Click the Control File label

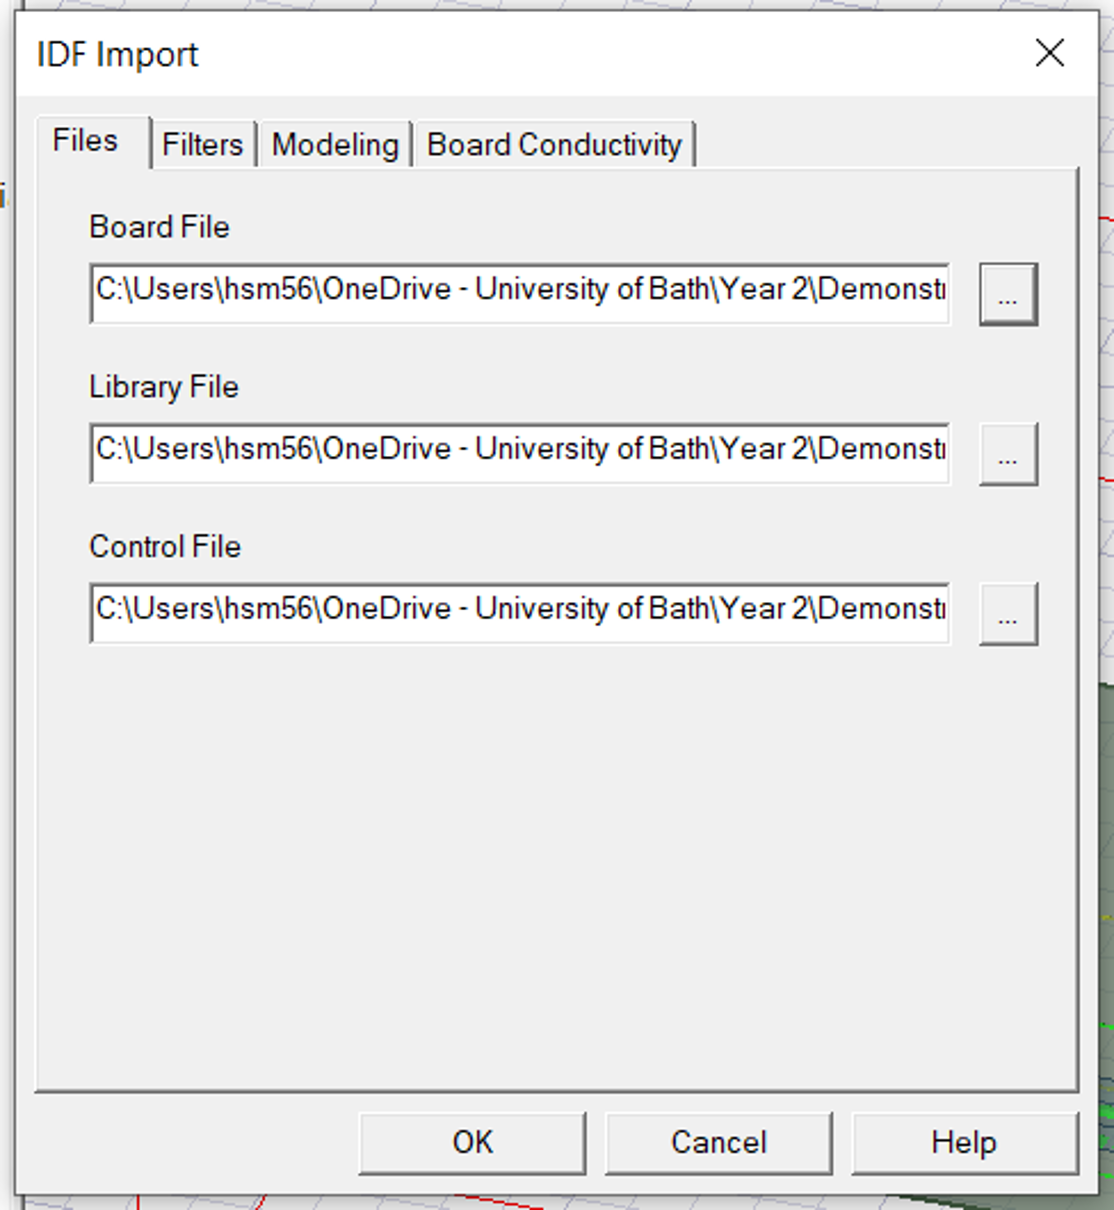pos(165,547)
